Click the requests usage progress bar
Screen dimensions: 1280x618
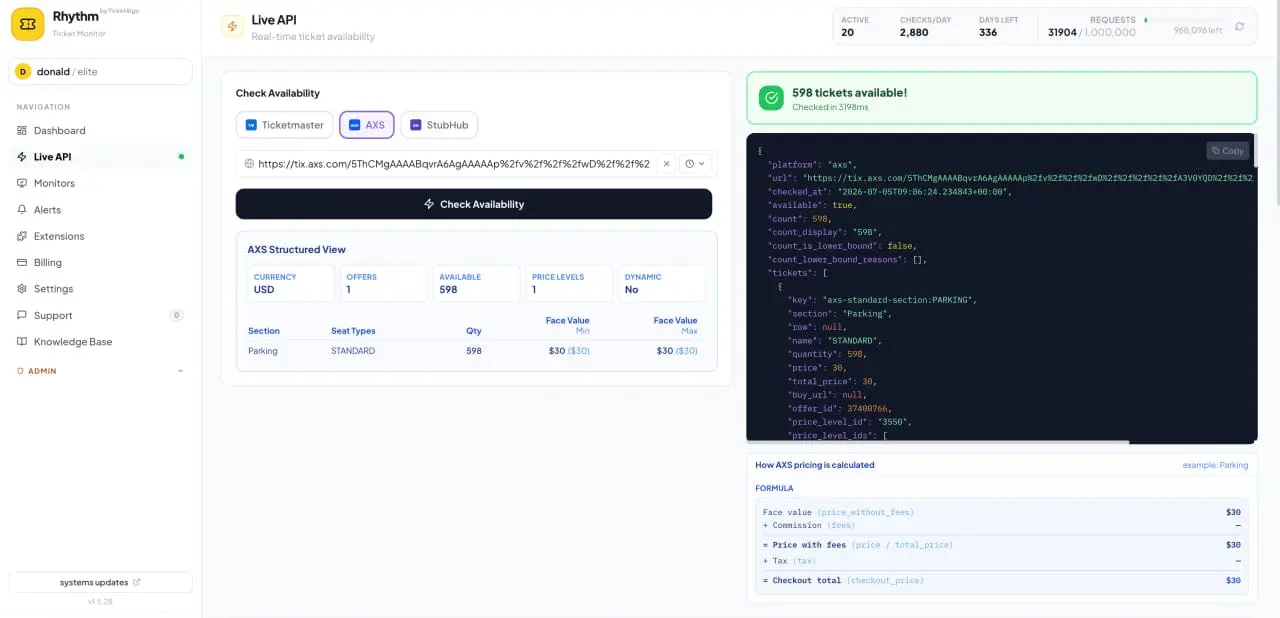(x=1184, y=19)
